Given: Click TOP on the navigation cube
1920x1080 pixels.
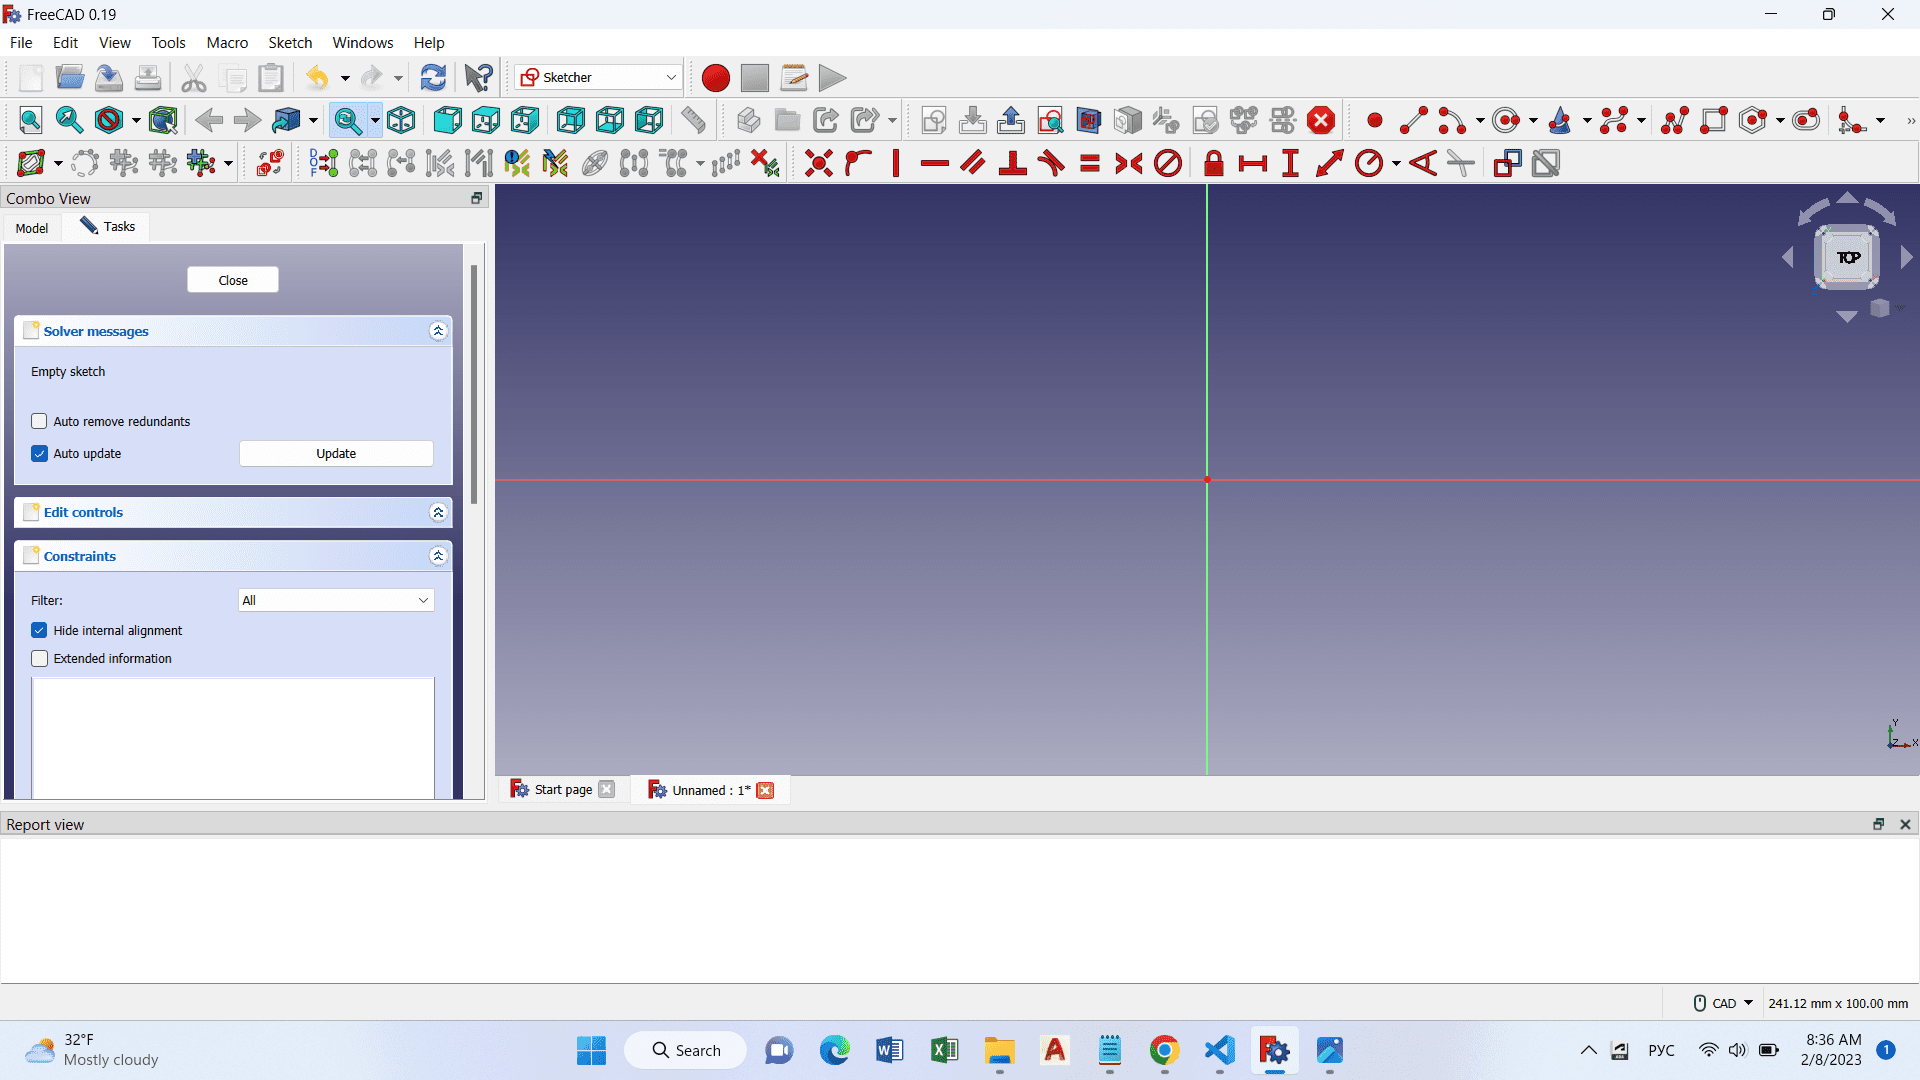Looking at the screenshot, I should (1848, 257).
